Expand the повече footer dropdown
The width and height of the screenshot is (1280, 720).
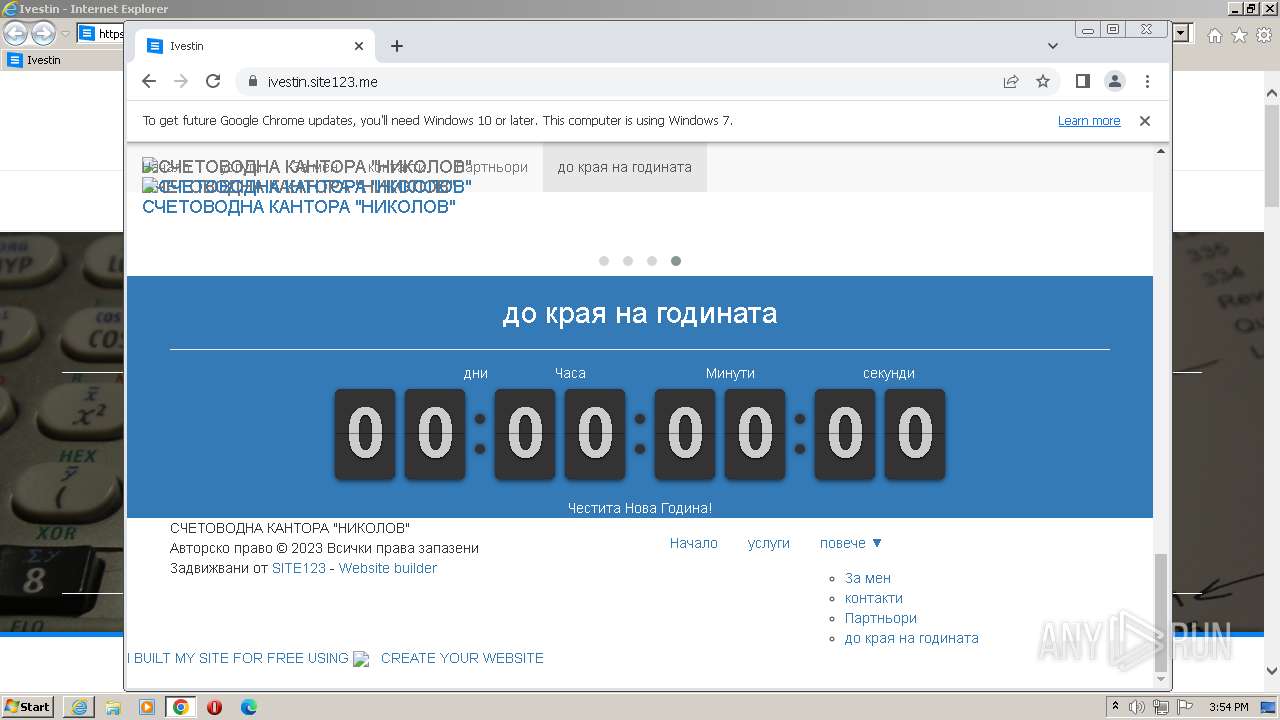click(x=851, y=543)
